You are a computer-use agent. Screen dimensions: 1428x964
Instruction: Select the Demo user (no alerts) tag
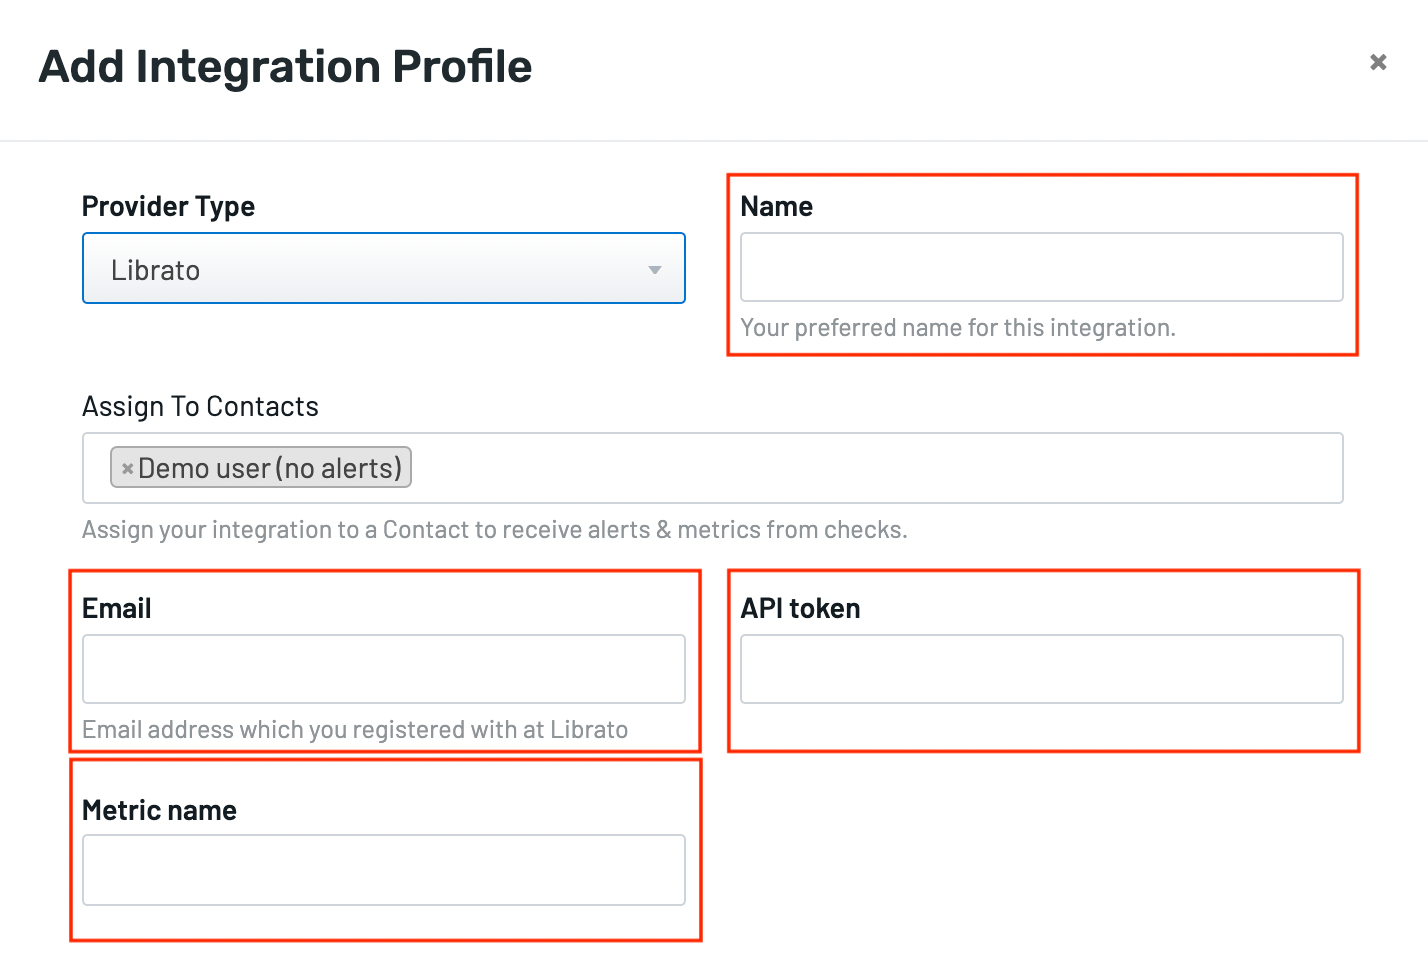(261, 468)
